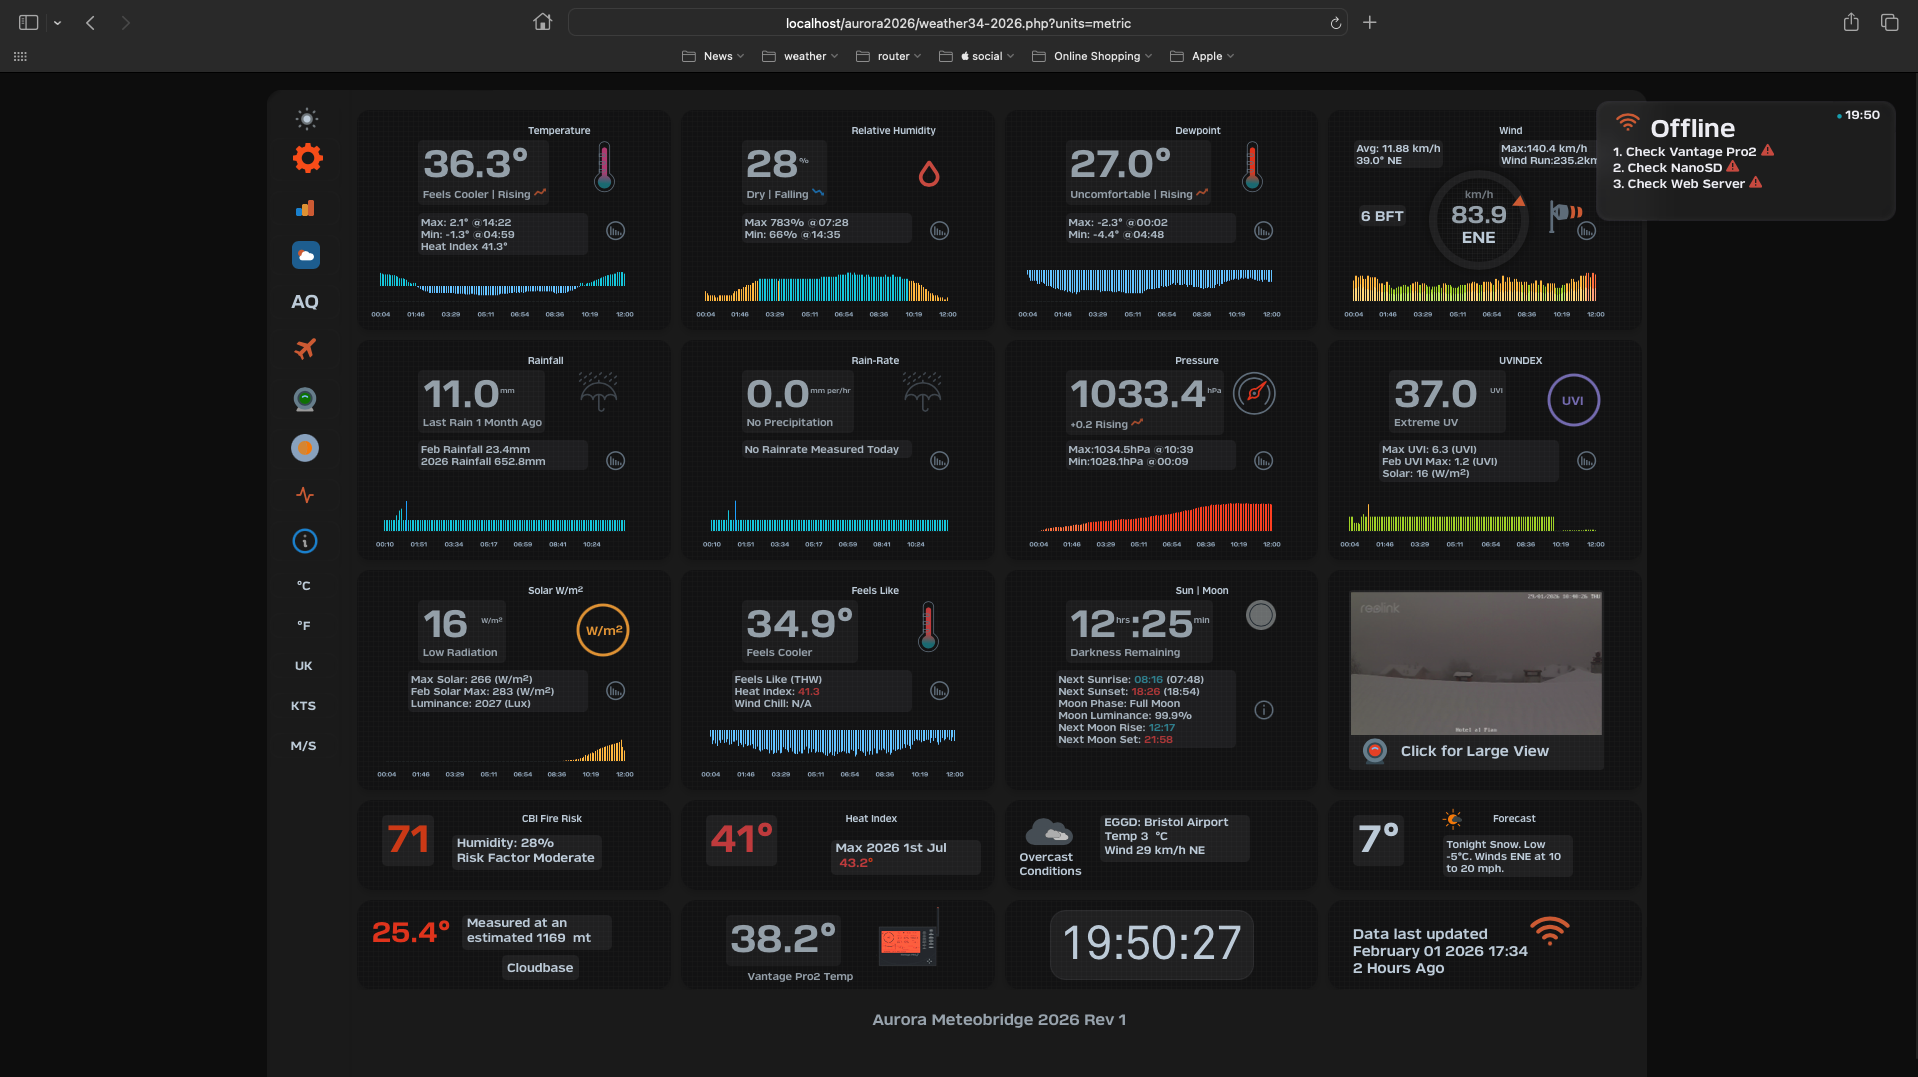This screenshot has height=1077, width=1918.
Task: Switch units to °F
Action: tap(304, 626)
